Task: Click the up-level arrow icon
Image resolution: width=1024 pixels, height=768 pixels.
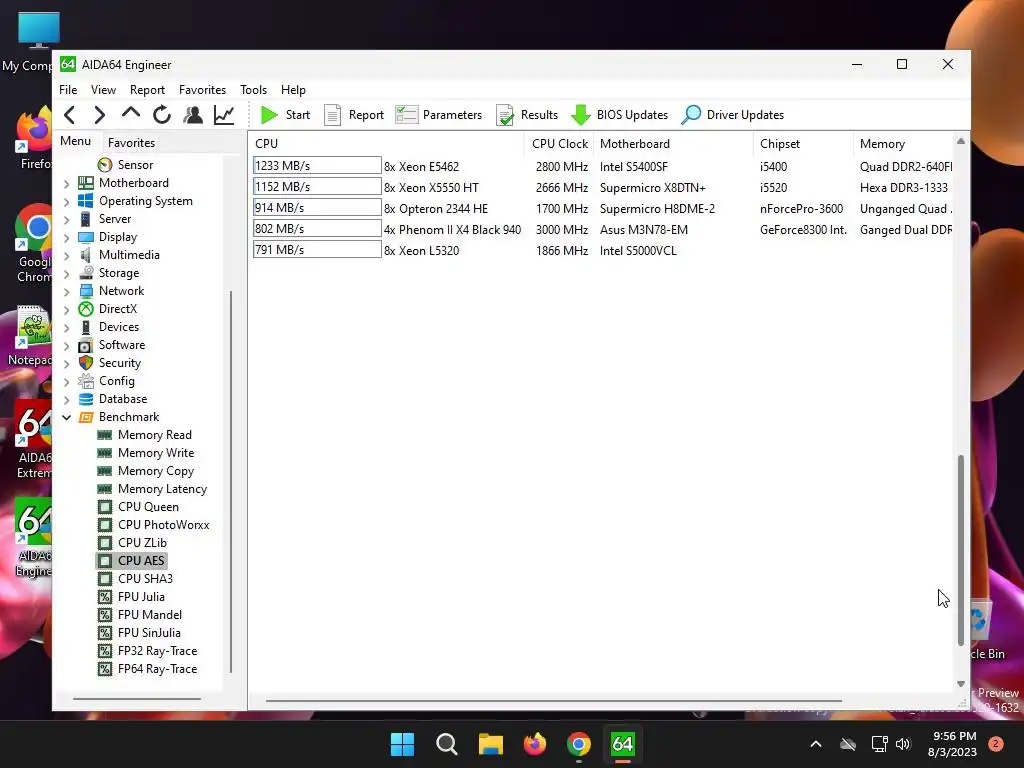Action: click(131, 114)
